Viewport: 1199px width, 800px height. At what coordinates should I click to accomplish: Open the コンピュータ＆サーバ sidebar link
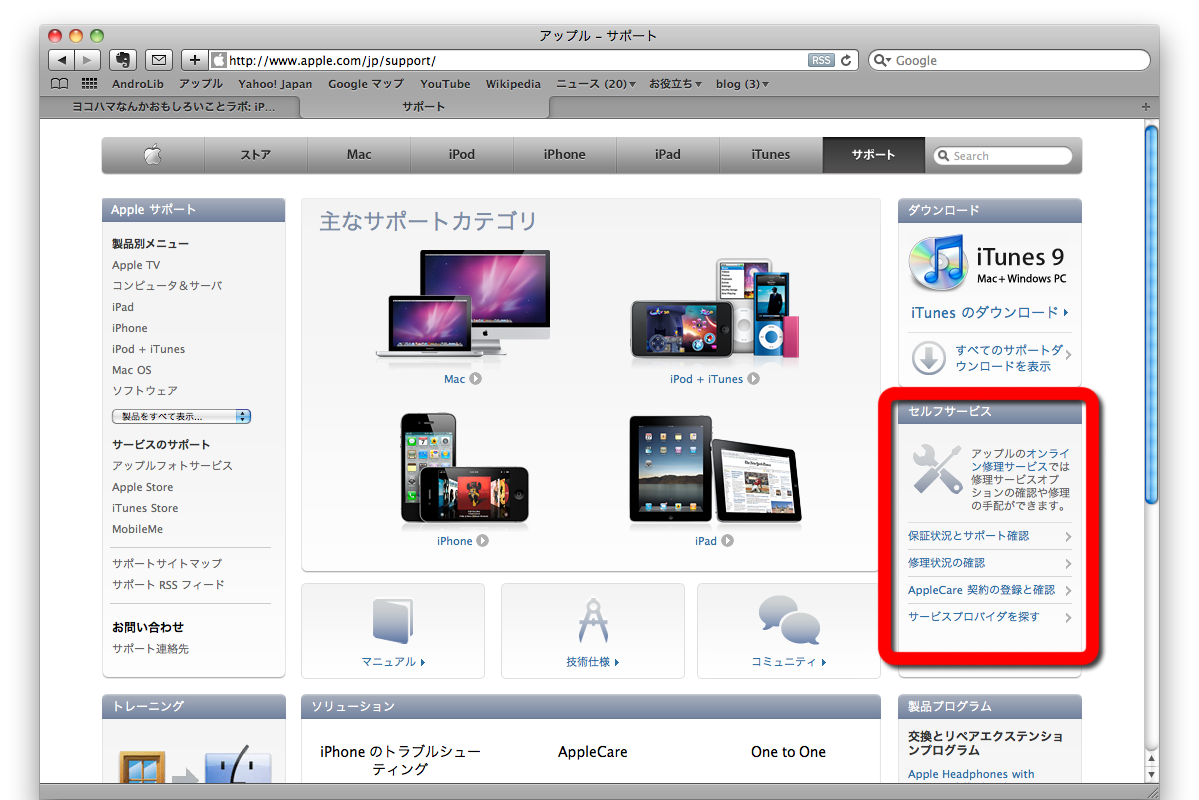167,286
